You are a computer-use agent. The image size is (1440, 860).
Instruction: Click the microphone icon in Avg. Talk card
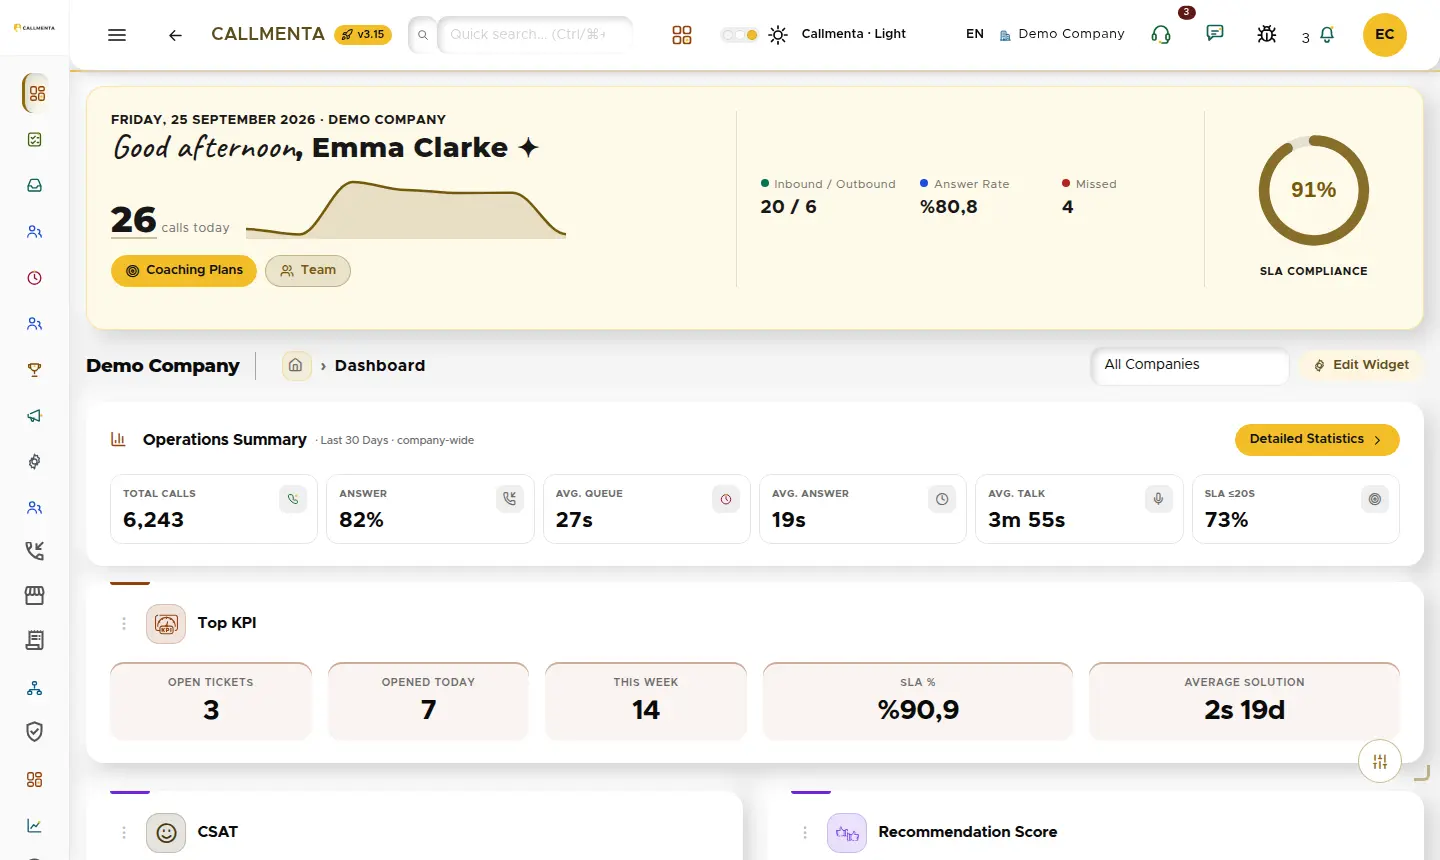(1158, 499)
